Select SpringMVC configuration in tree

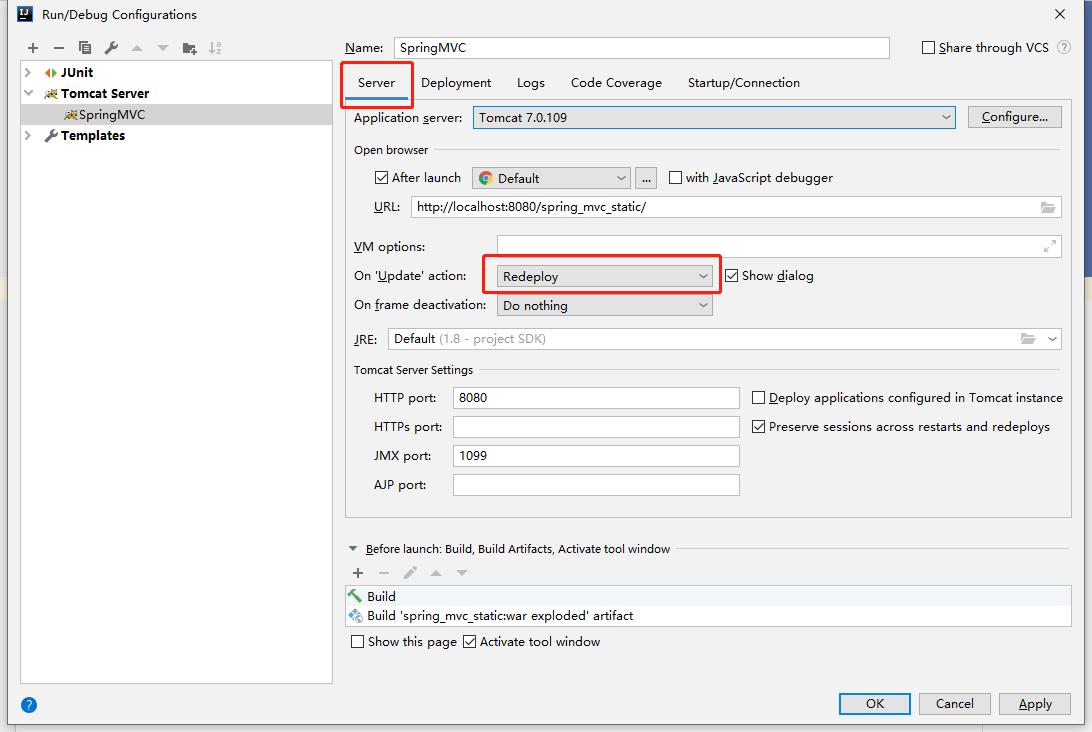point(176,114)
